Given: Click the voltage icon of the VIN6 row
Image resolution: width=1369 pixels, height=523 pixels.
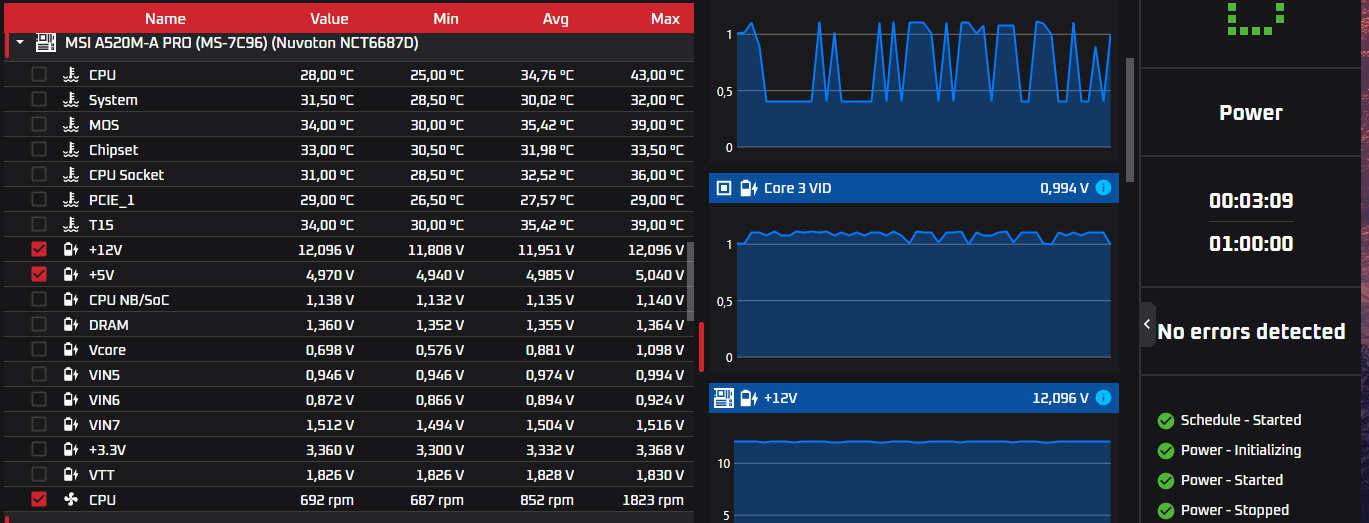Looking at the screenshot, I should [71, 399].
